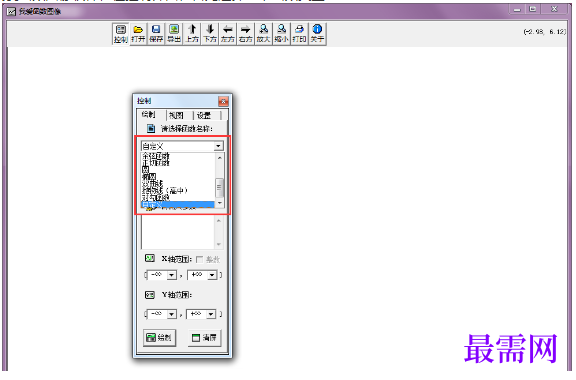
Task: Click the draw button at bottom-left of panel
Action: [159, 338]
